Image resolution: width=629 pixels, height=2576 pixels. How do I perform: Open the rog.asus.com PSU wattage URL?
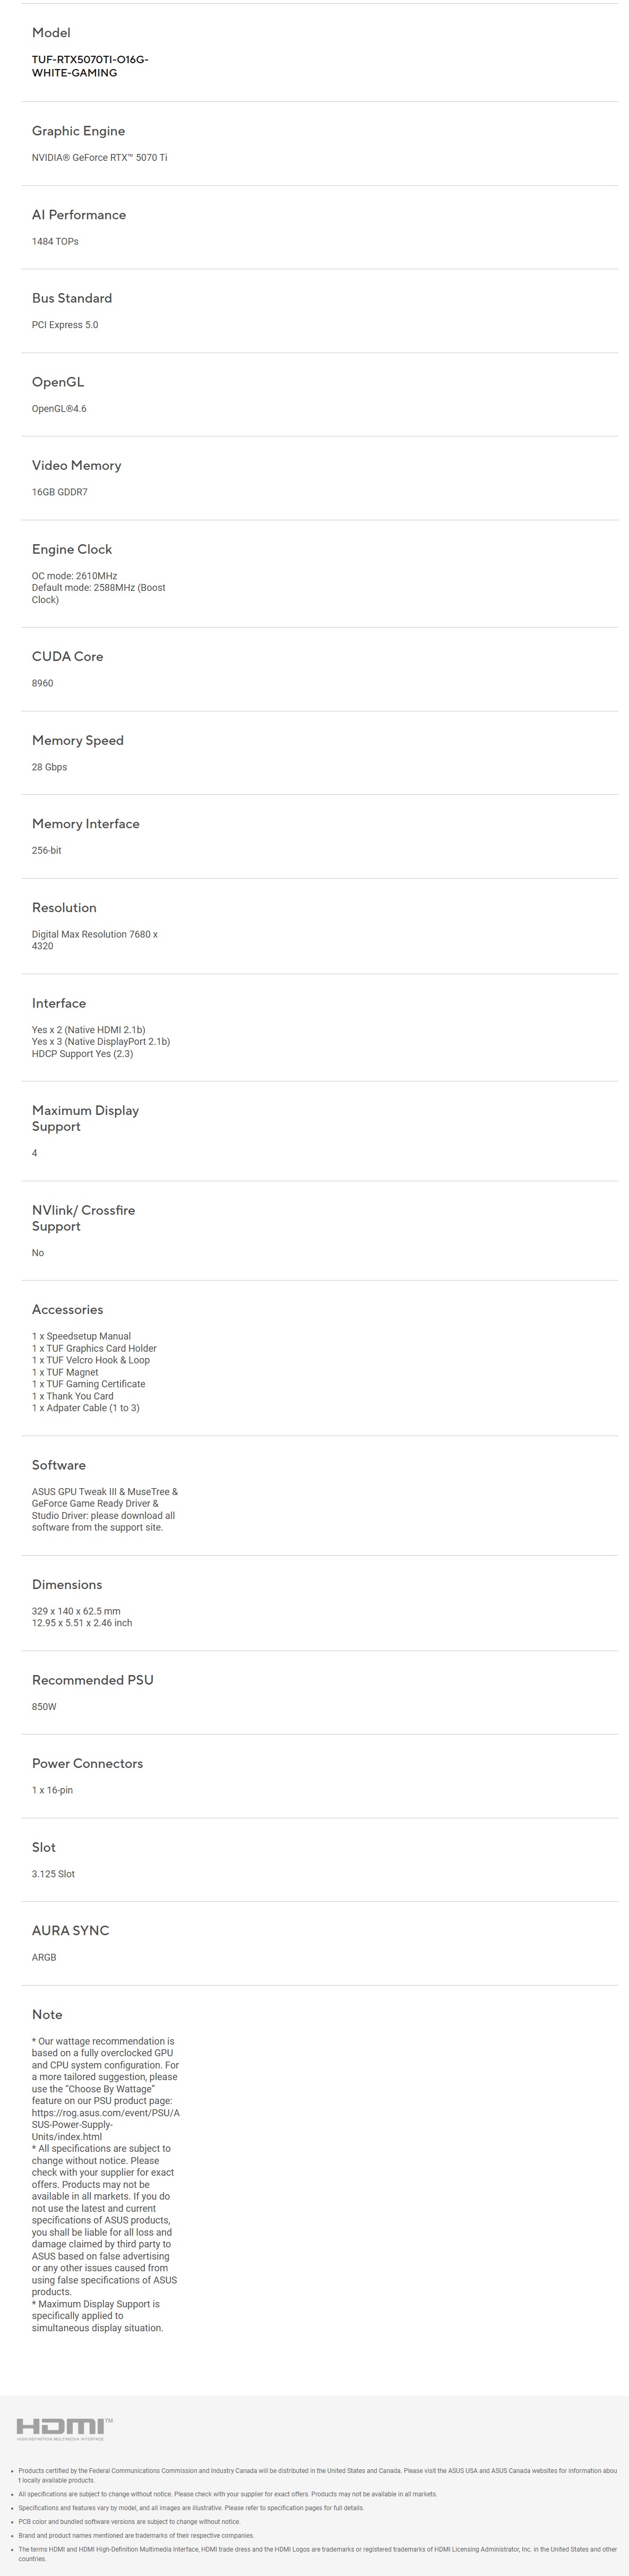106,2125
